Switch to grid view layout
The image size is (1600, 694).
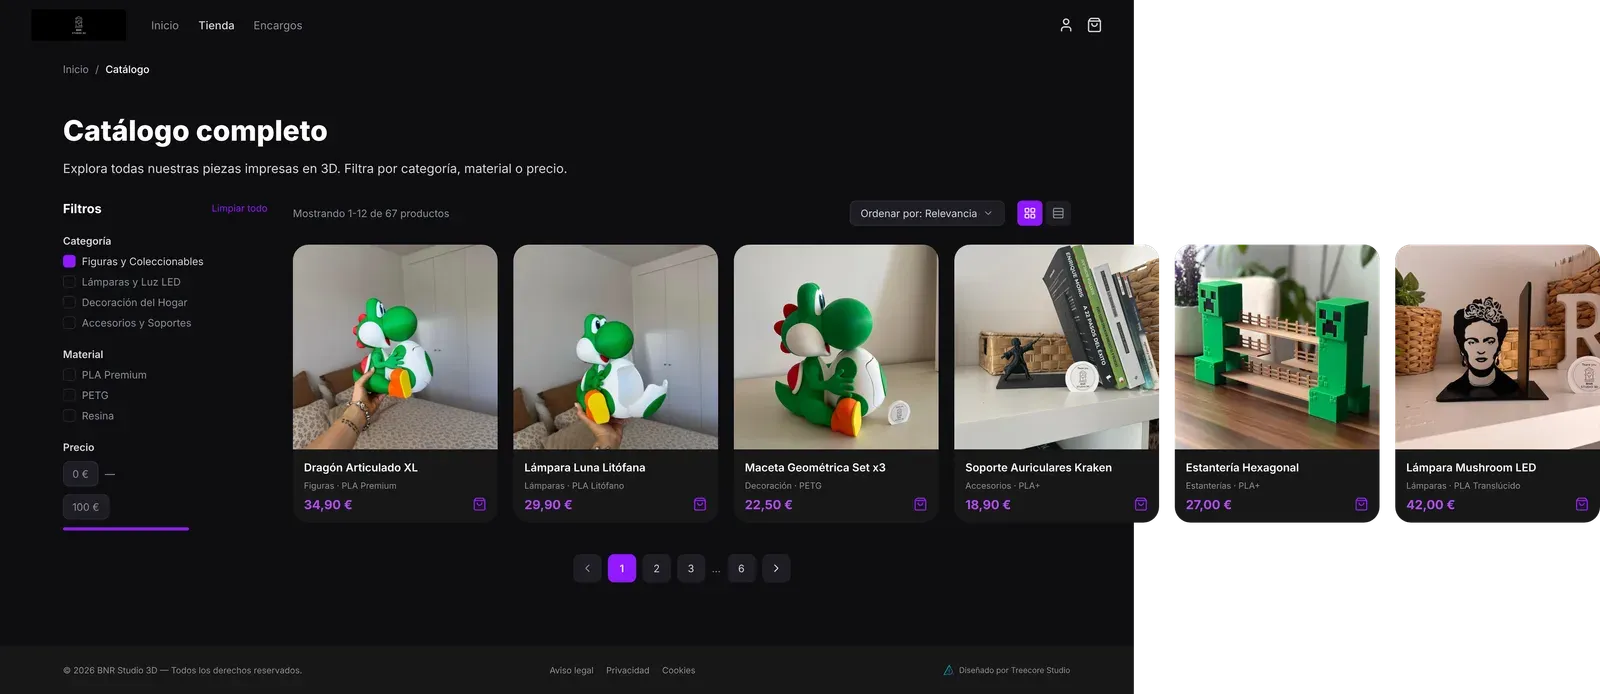[1029, 213]
